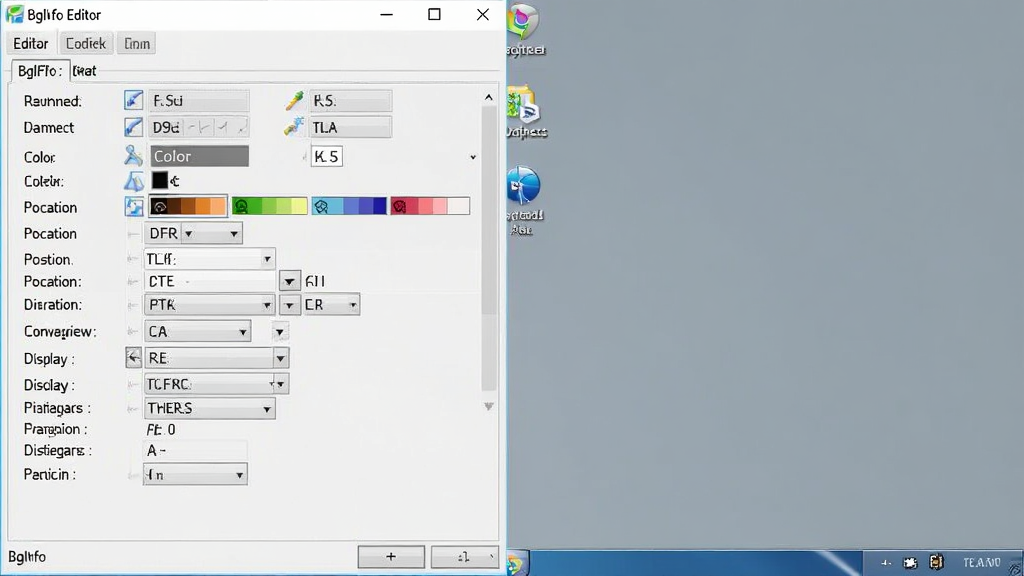Click the refresh icon in Pocation palette row
Viewport: 1024px width, 576px height.
click(134, 207)
